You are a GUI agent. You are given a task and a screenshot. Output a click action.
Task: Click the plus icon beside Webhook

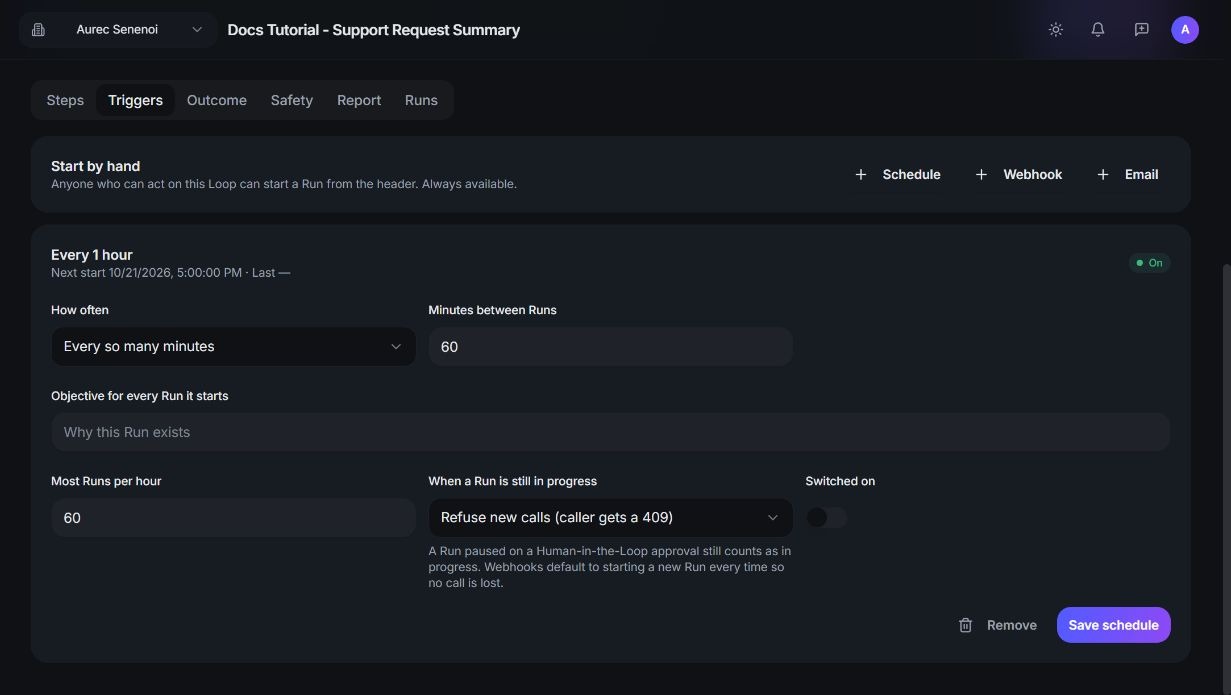(981, 174)
